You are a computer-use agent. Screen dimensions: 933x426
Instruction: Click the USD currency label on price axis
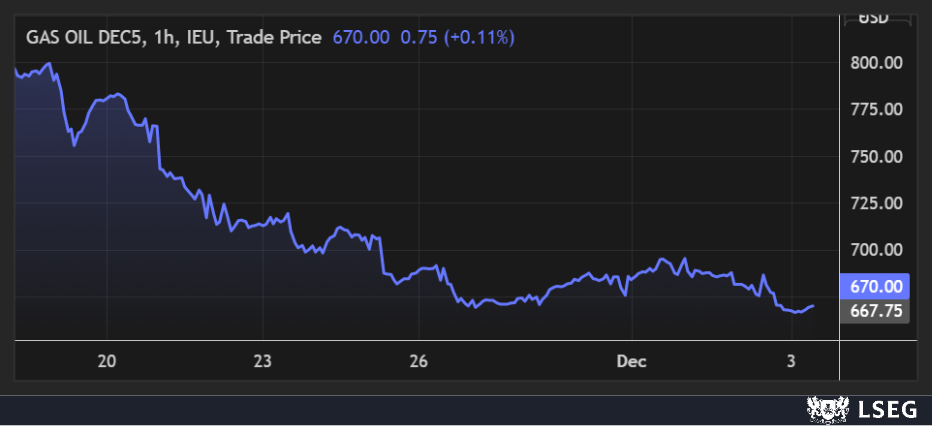click(874, 17)
